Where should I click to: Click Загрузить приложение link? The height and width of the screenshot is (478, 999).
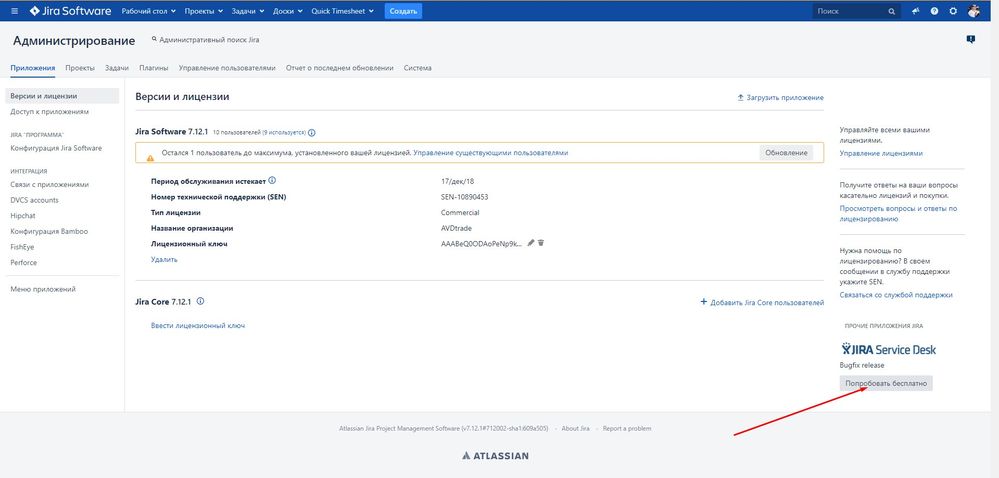point(780,98)
